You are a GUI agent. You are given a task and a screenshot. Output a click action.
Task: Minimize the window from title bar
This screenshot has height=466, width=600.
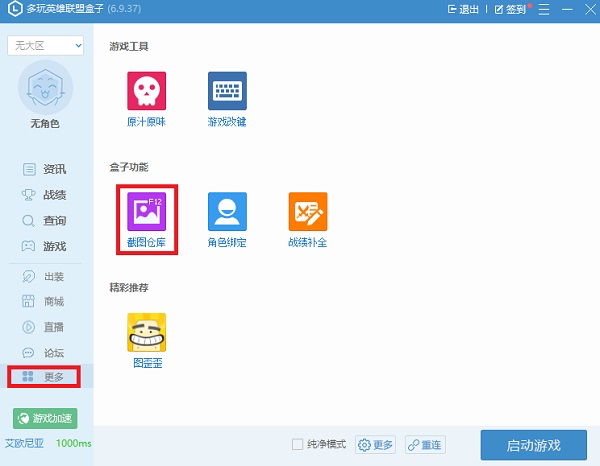567,9
